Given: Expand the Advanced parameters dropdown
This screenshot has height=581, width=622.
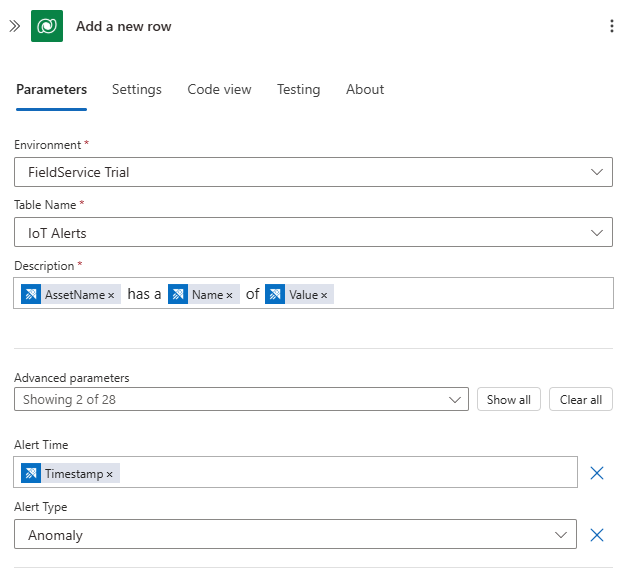Looking at the screenshot, I should (x=241, y=400).
